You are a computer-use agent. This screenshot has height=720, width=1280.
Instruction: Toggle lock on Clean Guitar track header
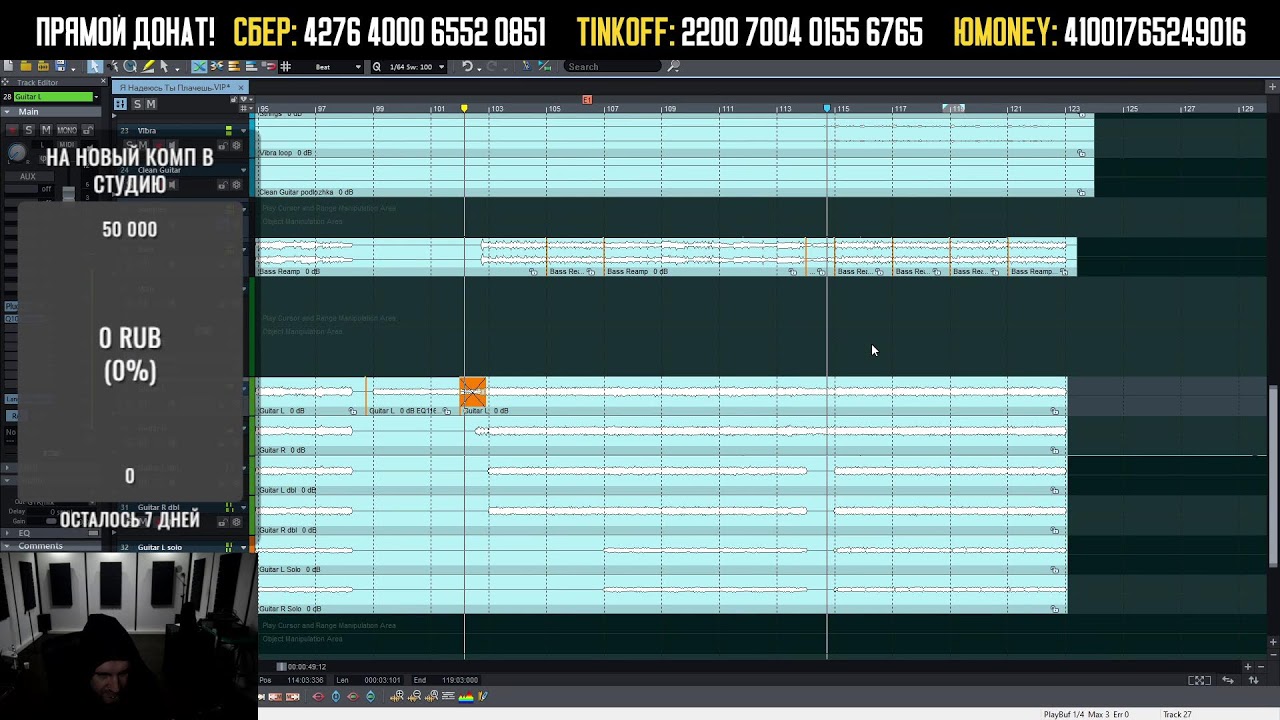[222, 186]
